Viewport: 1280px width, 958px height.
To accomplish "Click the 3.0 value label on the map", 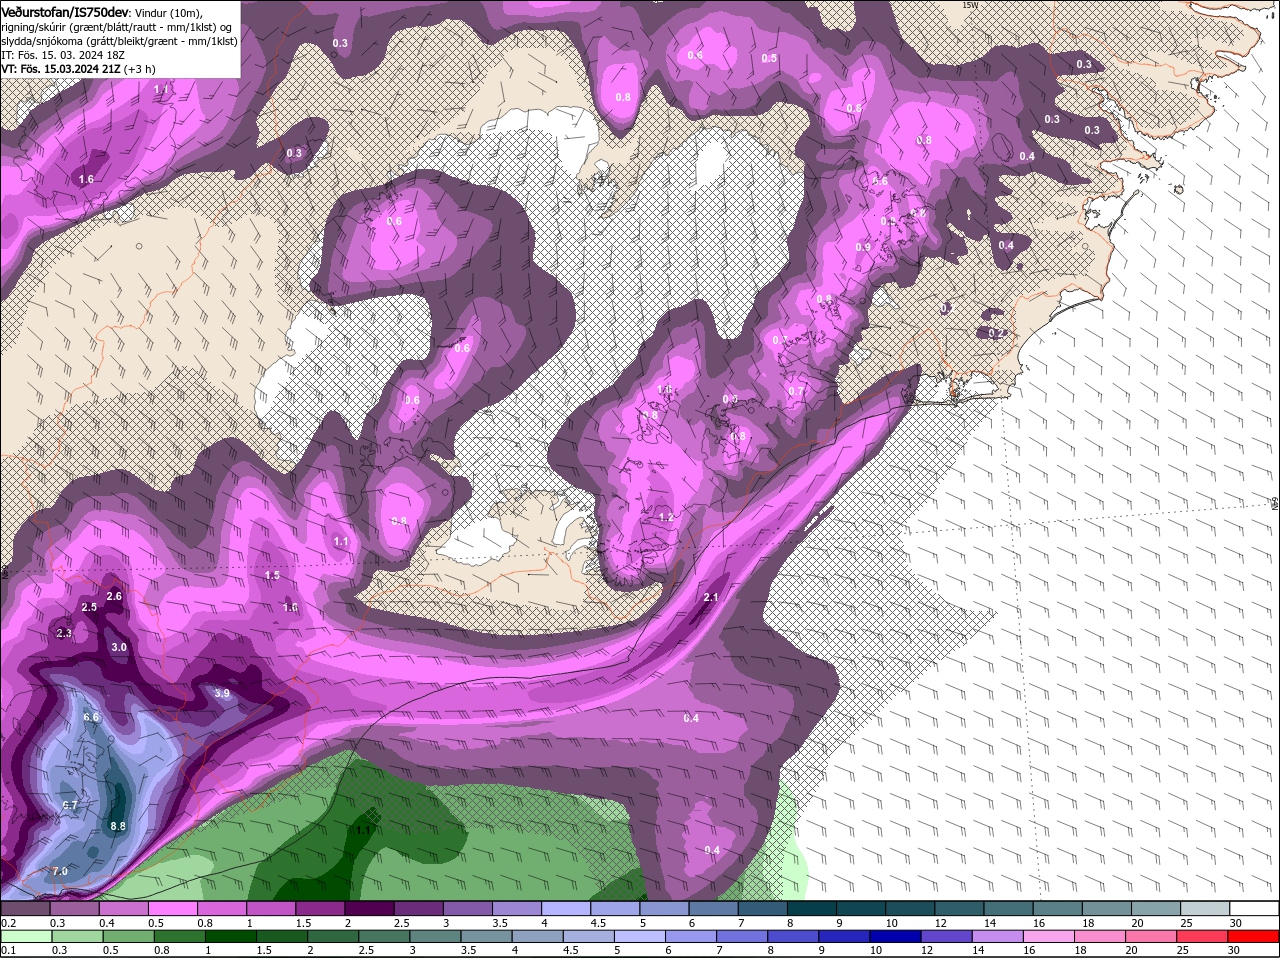I will click(x=119, y=647).
